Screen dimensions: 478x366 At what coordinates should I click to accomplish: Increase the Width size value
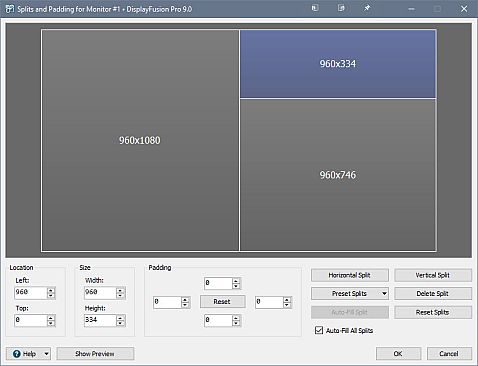click(x=120, y=290)
